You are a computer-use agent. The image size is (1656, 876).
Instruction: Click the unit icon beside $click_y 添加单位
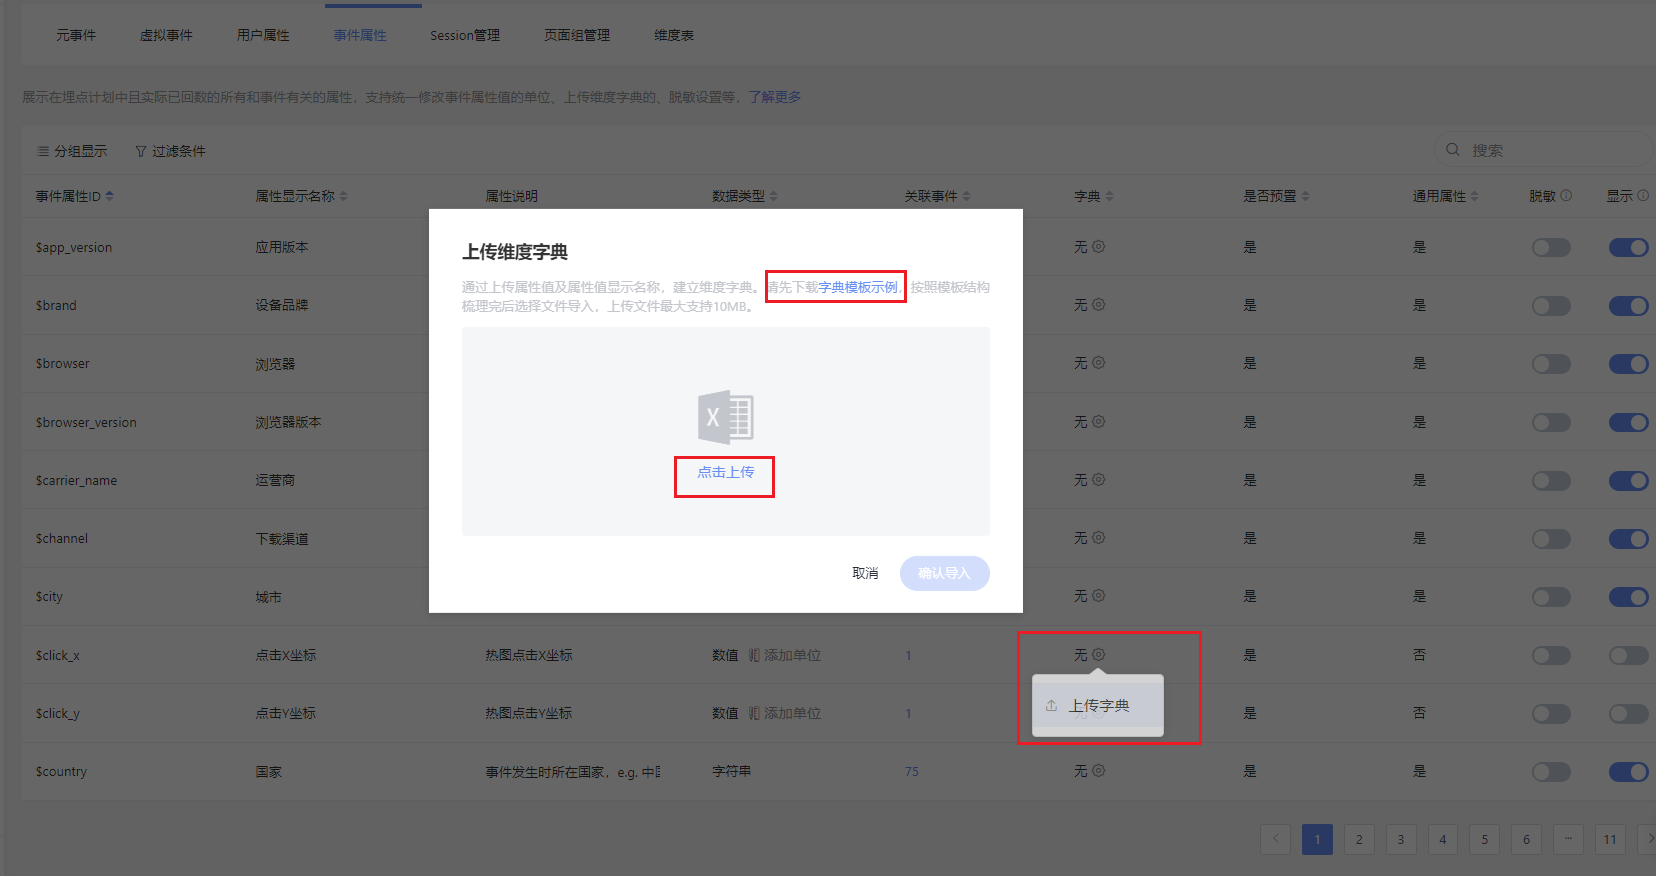[754, 713]
